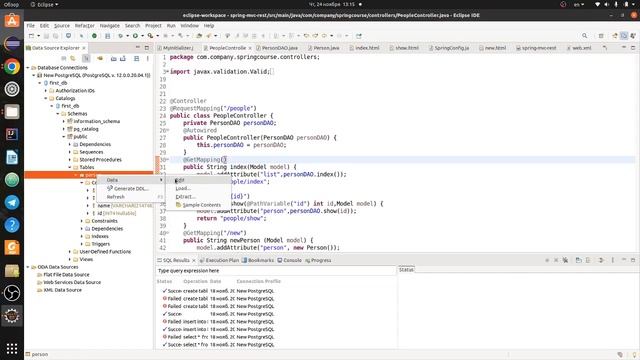Screen dimensions: 640x360
Task: Select Refresh in the context menu
Action: pos(131,197)
